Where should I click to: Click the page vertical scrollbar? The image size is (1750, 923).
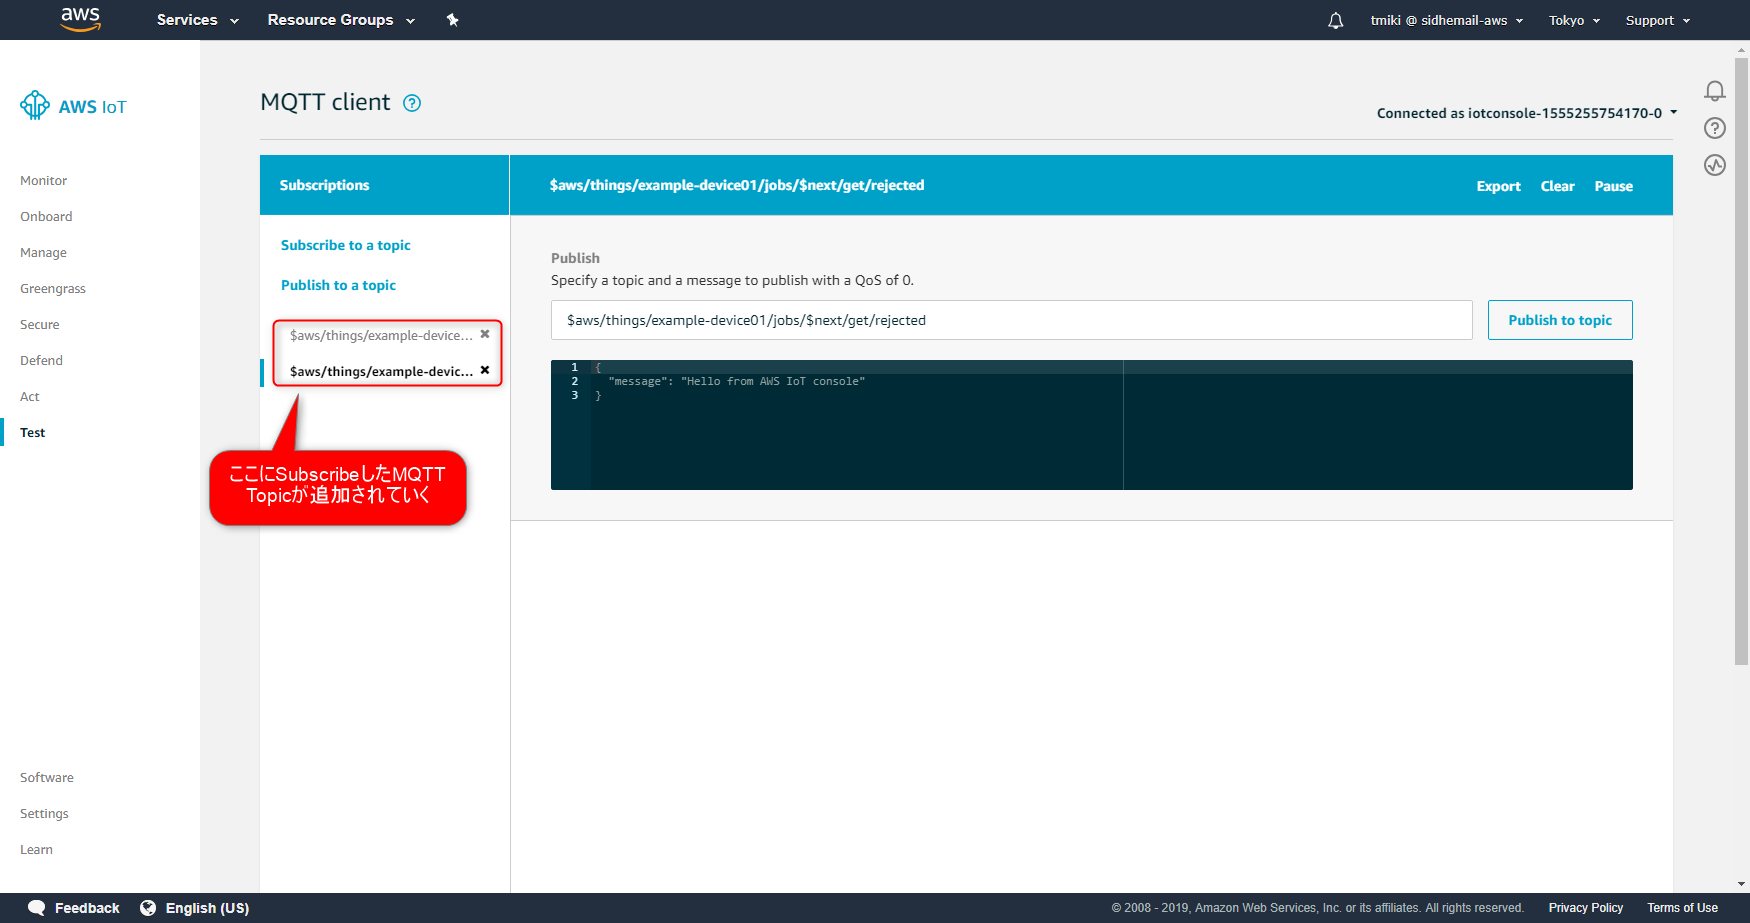[1742, 360]
